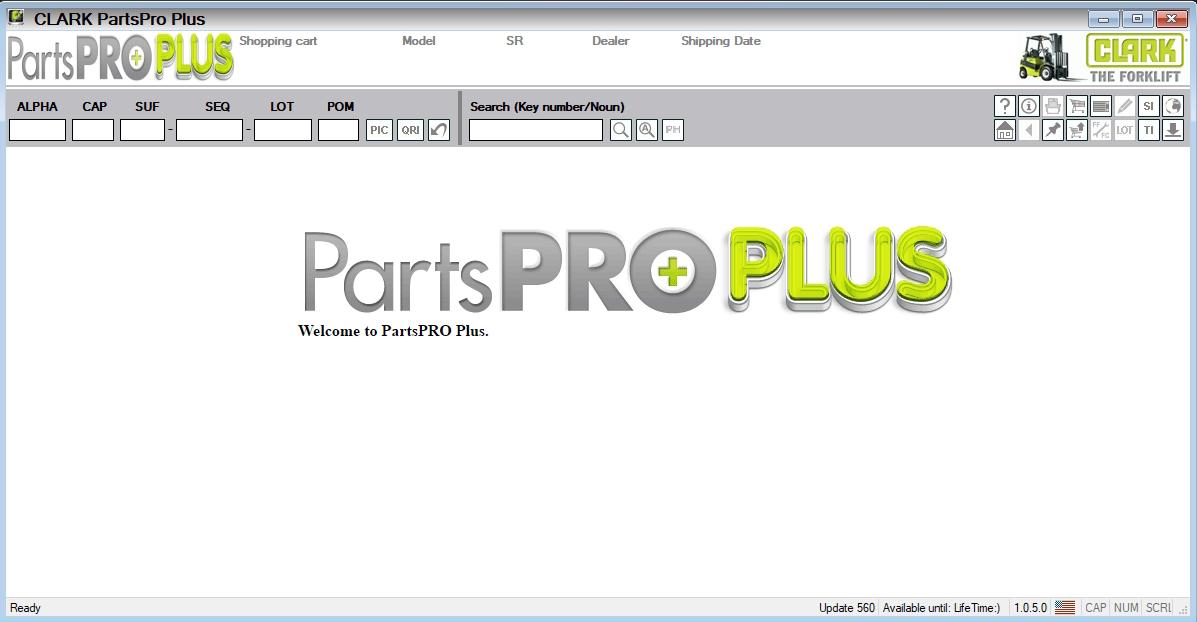Click the globe icon in toolbar
1197x622 pixels.
(x=1173, y=106)
